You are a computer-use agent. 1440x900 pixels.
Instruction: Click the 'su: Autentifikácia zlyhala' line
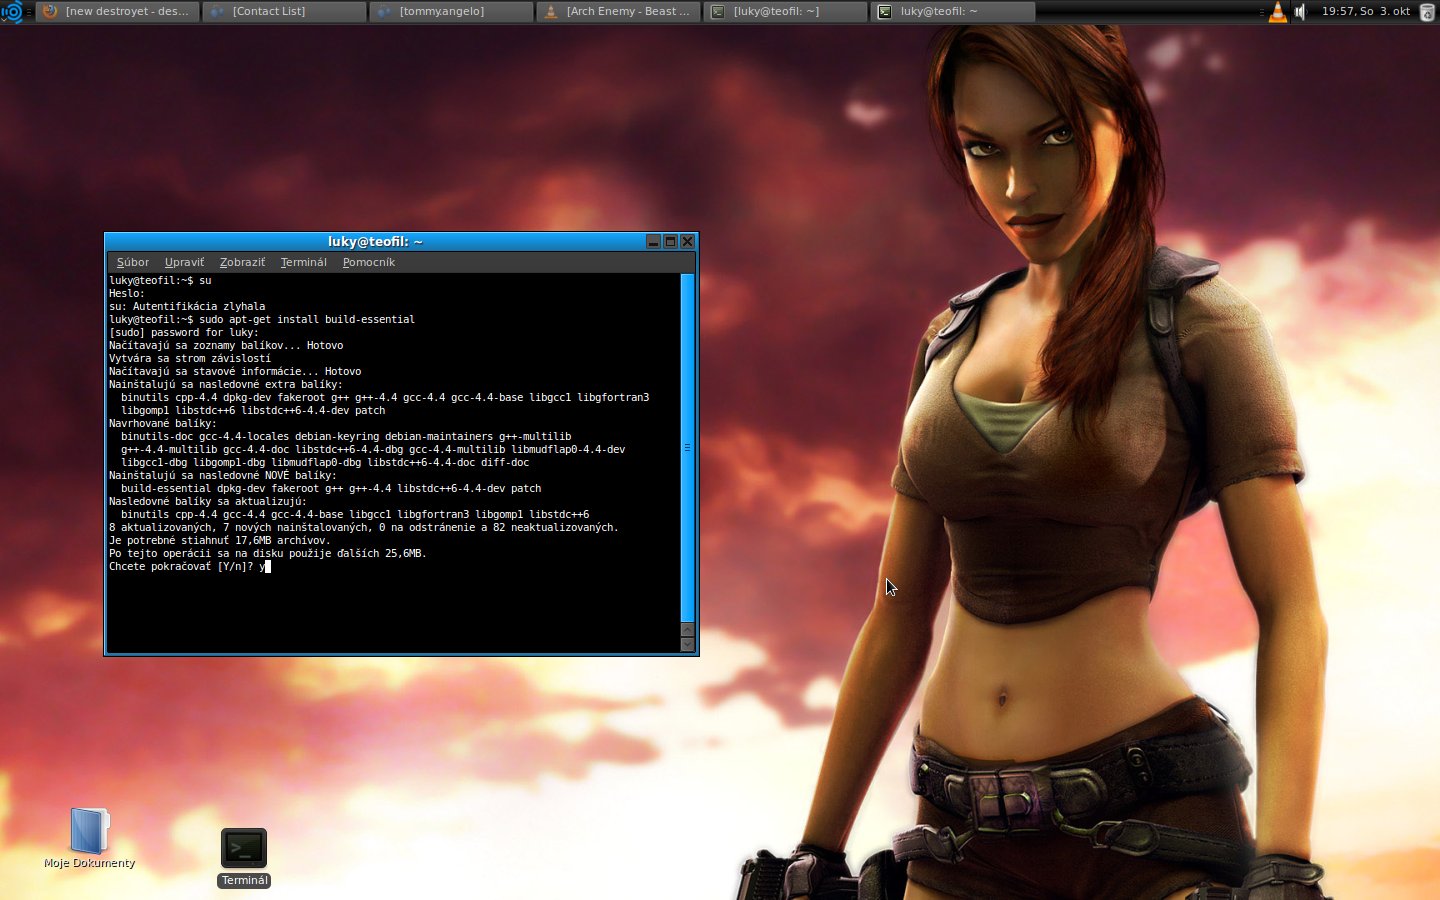[187, 306]
